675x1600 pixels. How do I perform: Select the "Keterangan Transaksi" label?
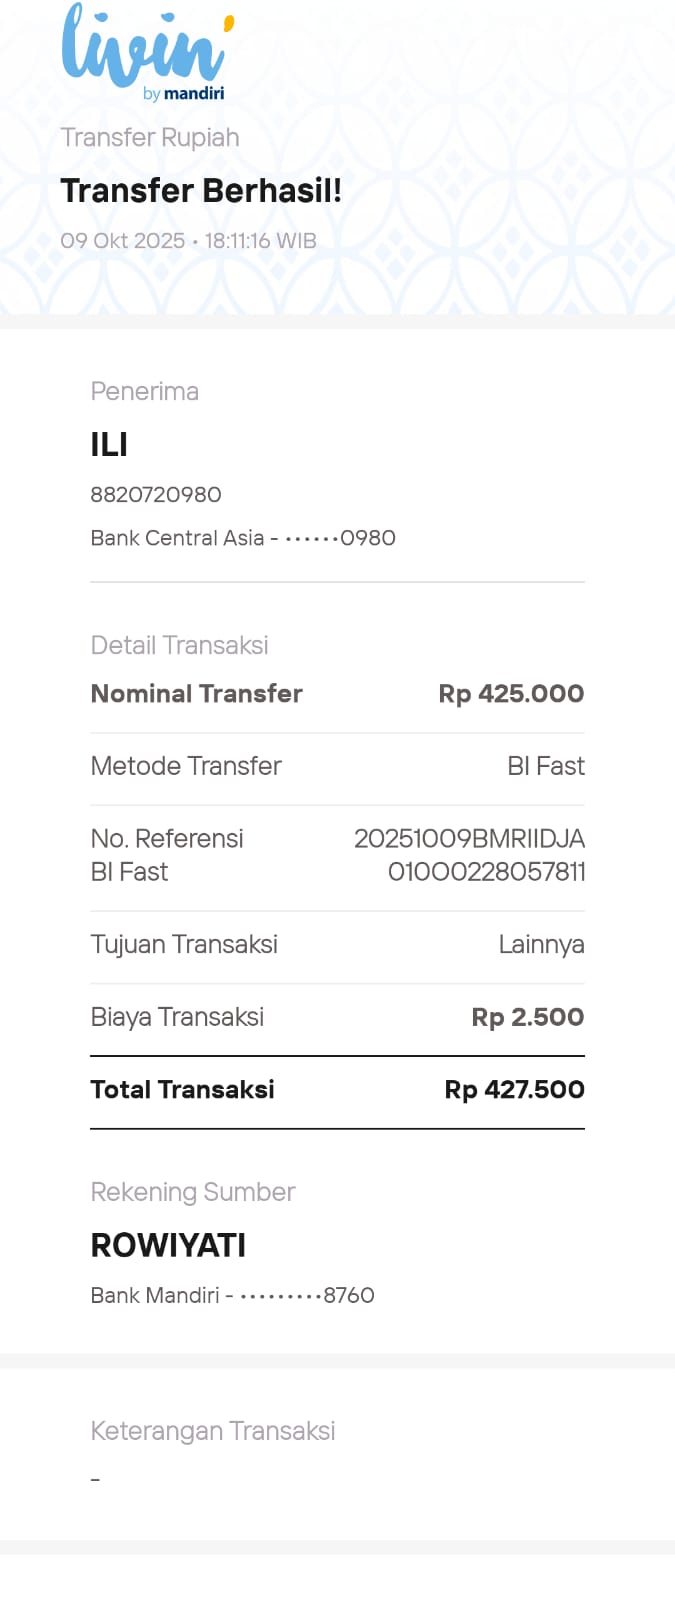(212, 1431)
